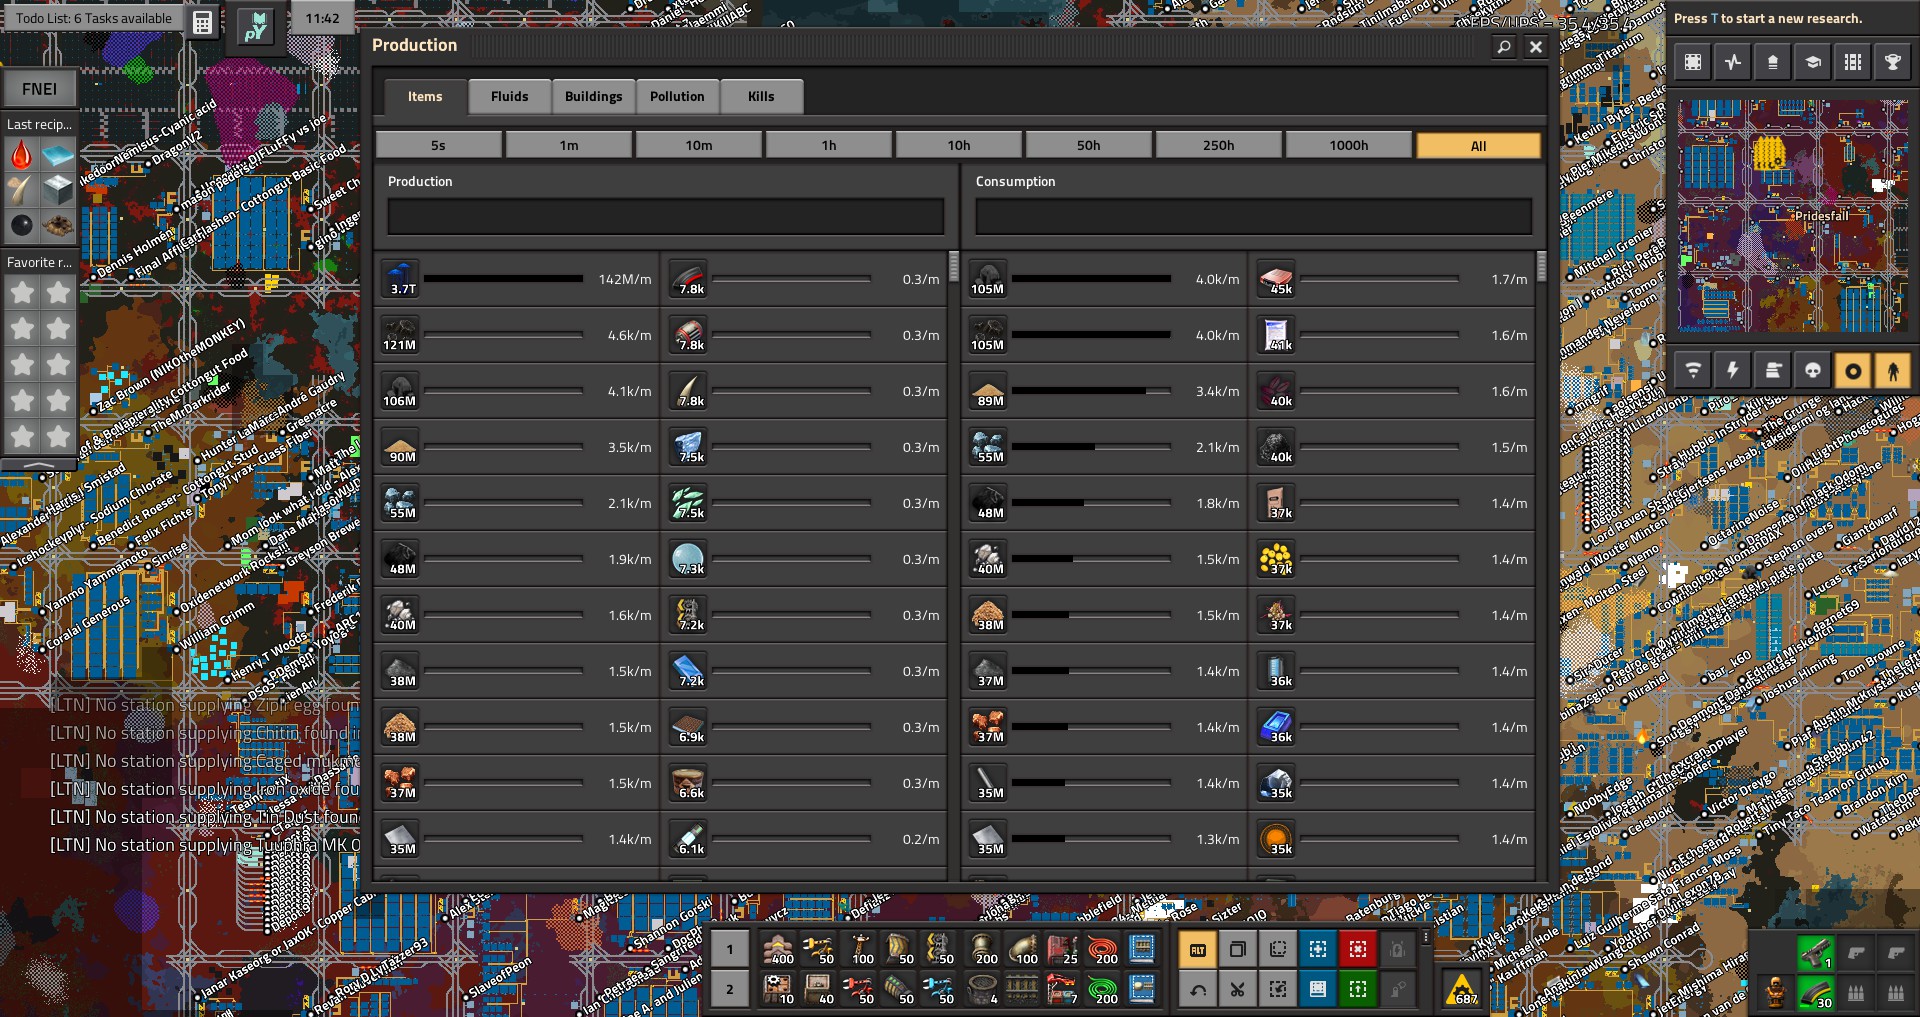Click the 89M item in Consumption list
The image size is (1920, 1017).
click(x=989, y=391)
